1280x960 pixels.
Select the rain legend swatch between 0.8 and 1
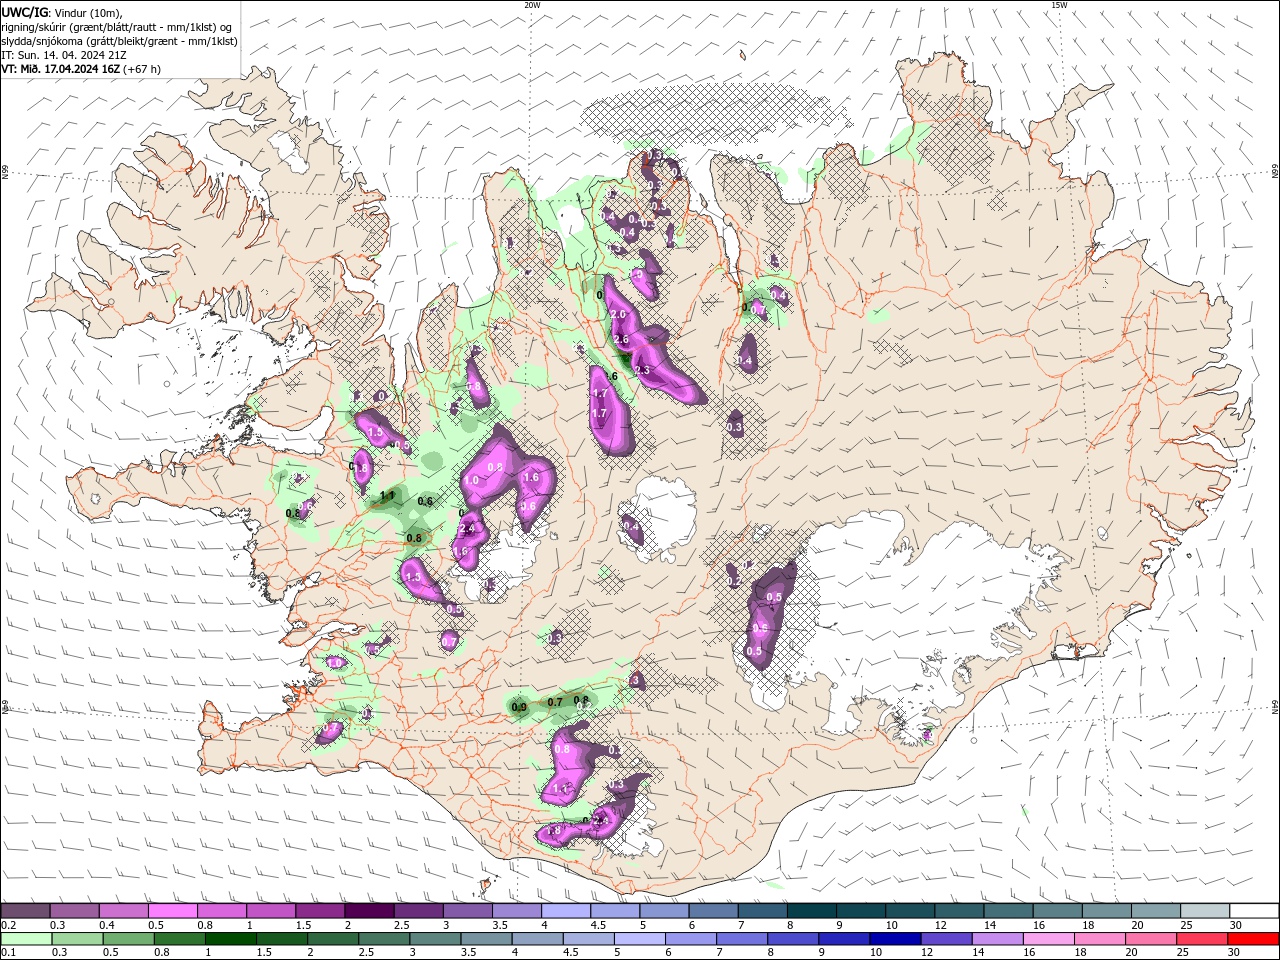pos(179,939)
